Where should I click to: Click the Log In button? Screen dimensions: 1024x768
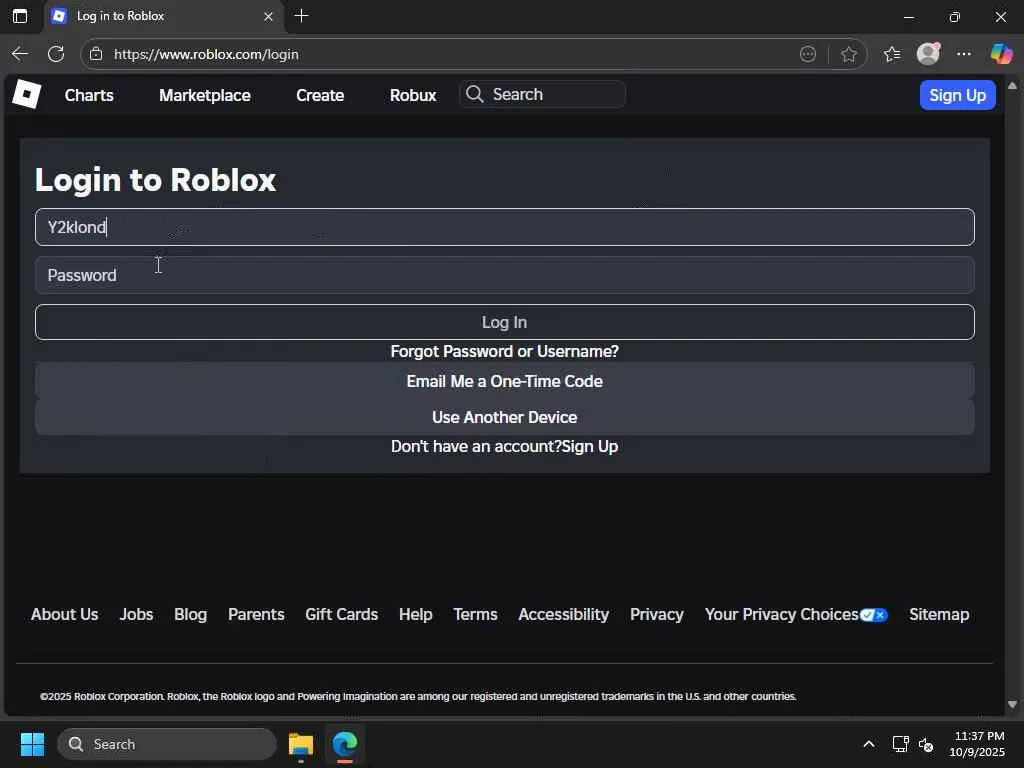click(505, 322)
